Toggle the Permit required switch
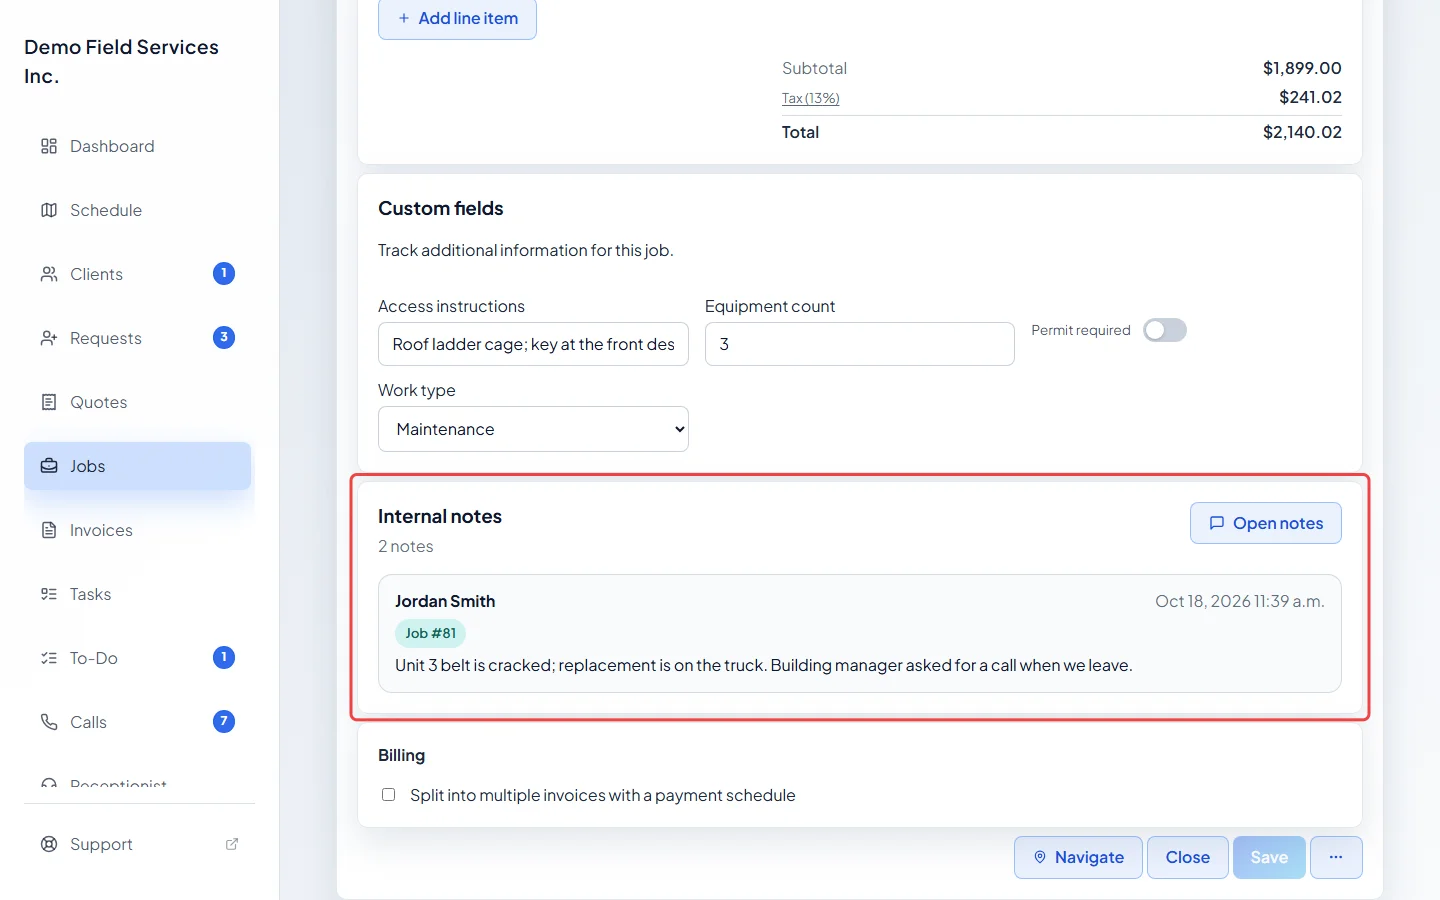Screen dimensions: 1440x900 pos(1165,330)
